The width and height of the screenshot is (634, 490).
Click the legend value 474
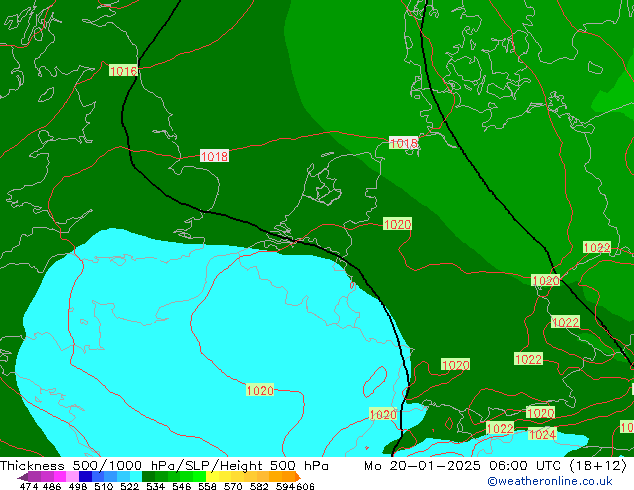tap(29, 486)
